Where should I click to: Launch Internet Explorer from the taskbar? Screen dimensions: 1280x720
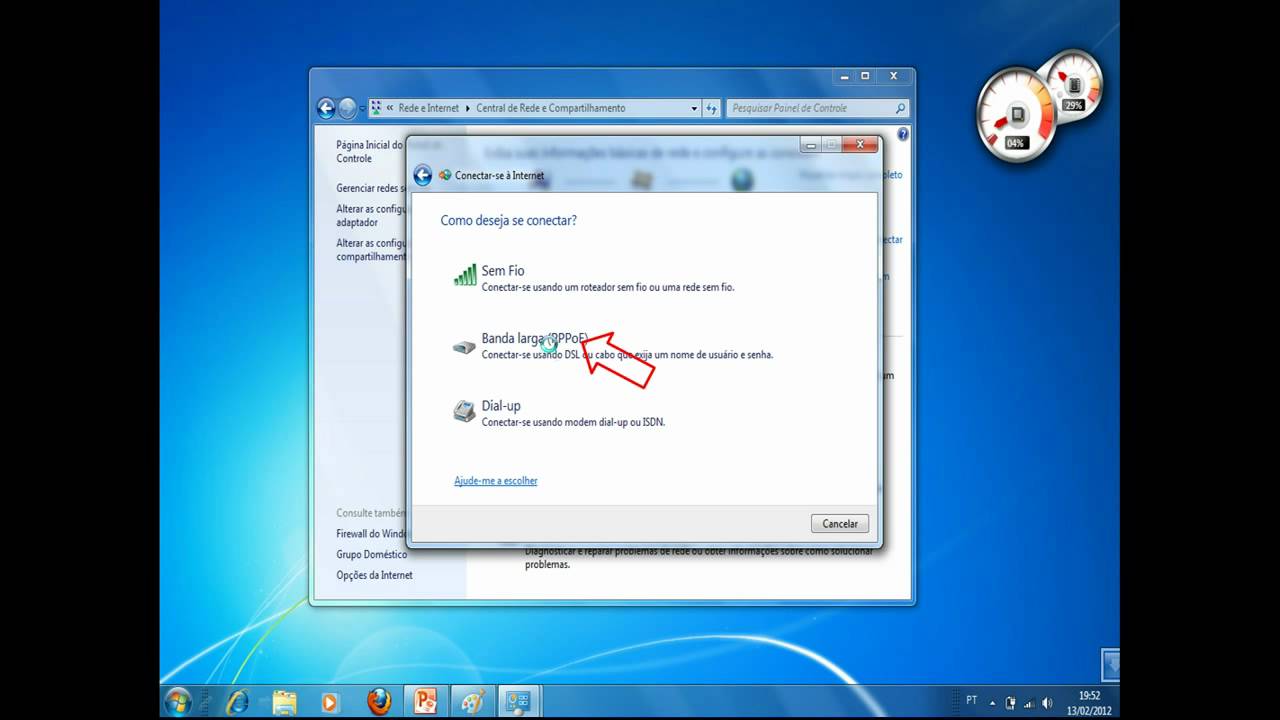(238, 702)
